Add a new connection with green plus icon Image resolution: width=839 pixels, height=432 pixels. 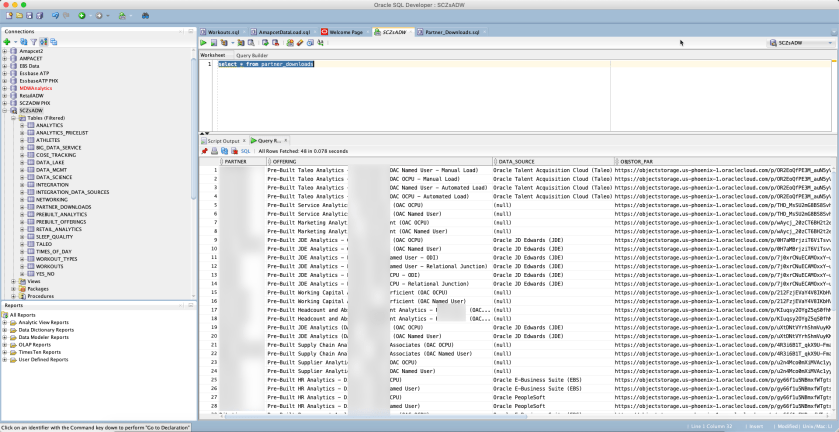point(7,42)
